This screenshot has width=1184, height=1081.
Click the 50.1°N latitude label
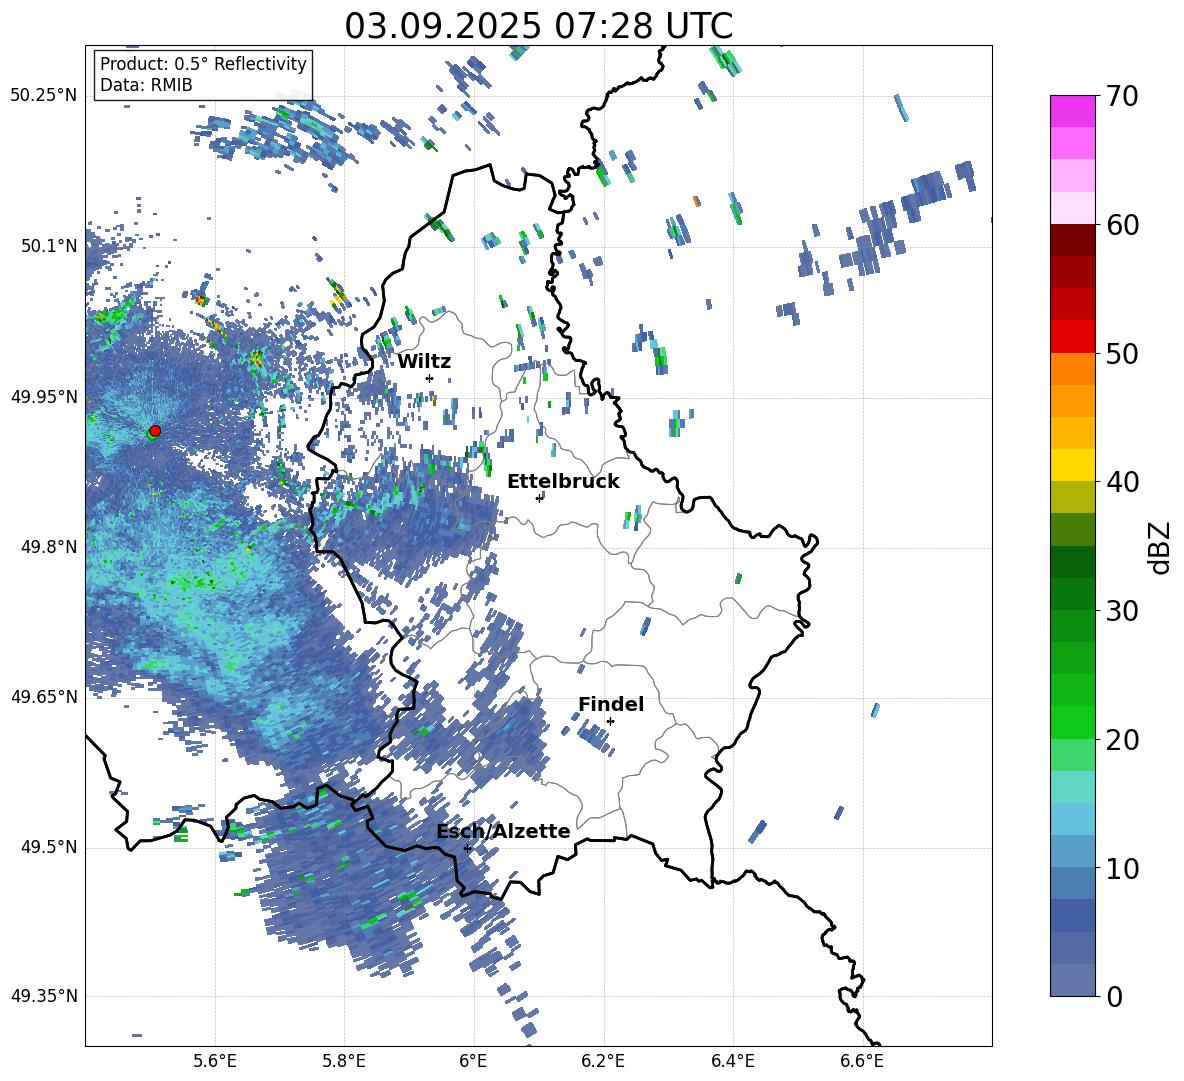49,246
